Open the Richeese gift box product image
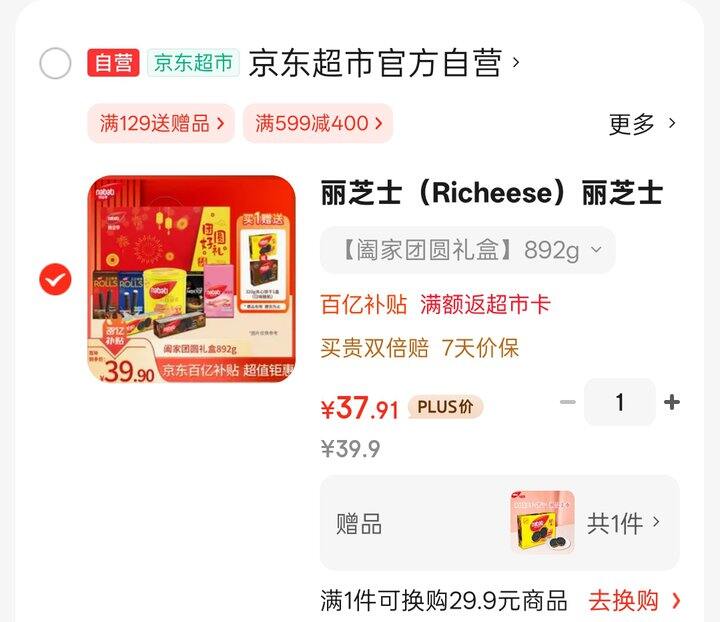720x622 pixels. [191, 279]
